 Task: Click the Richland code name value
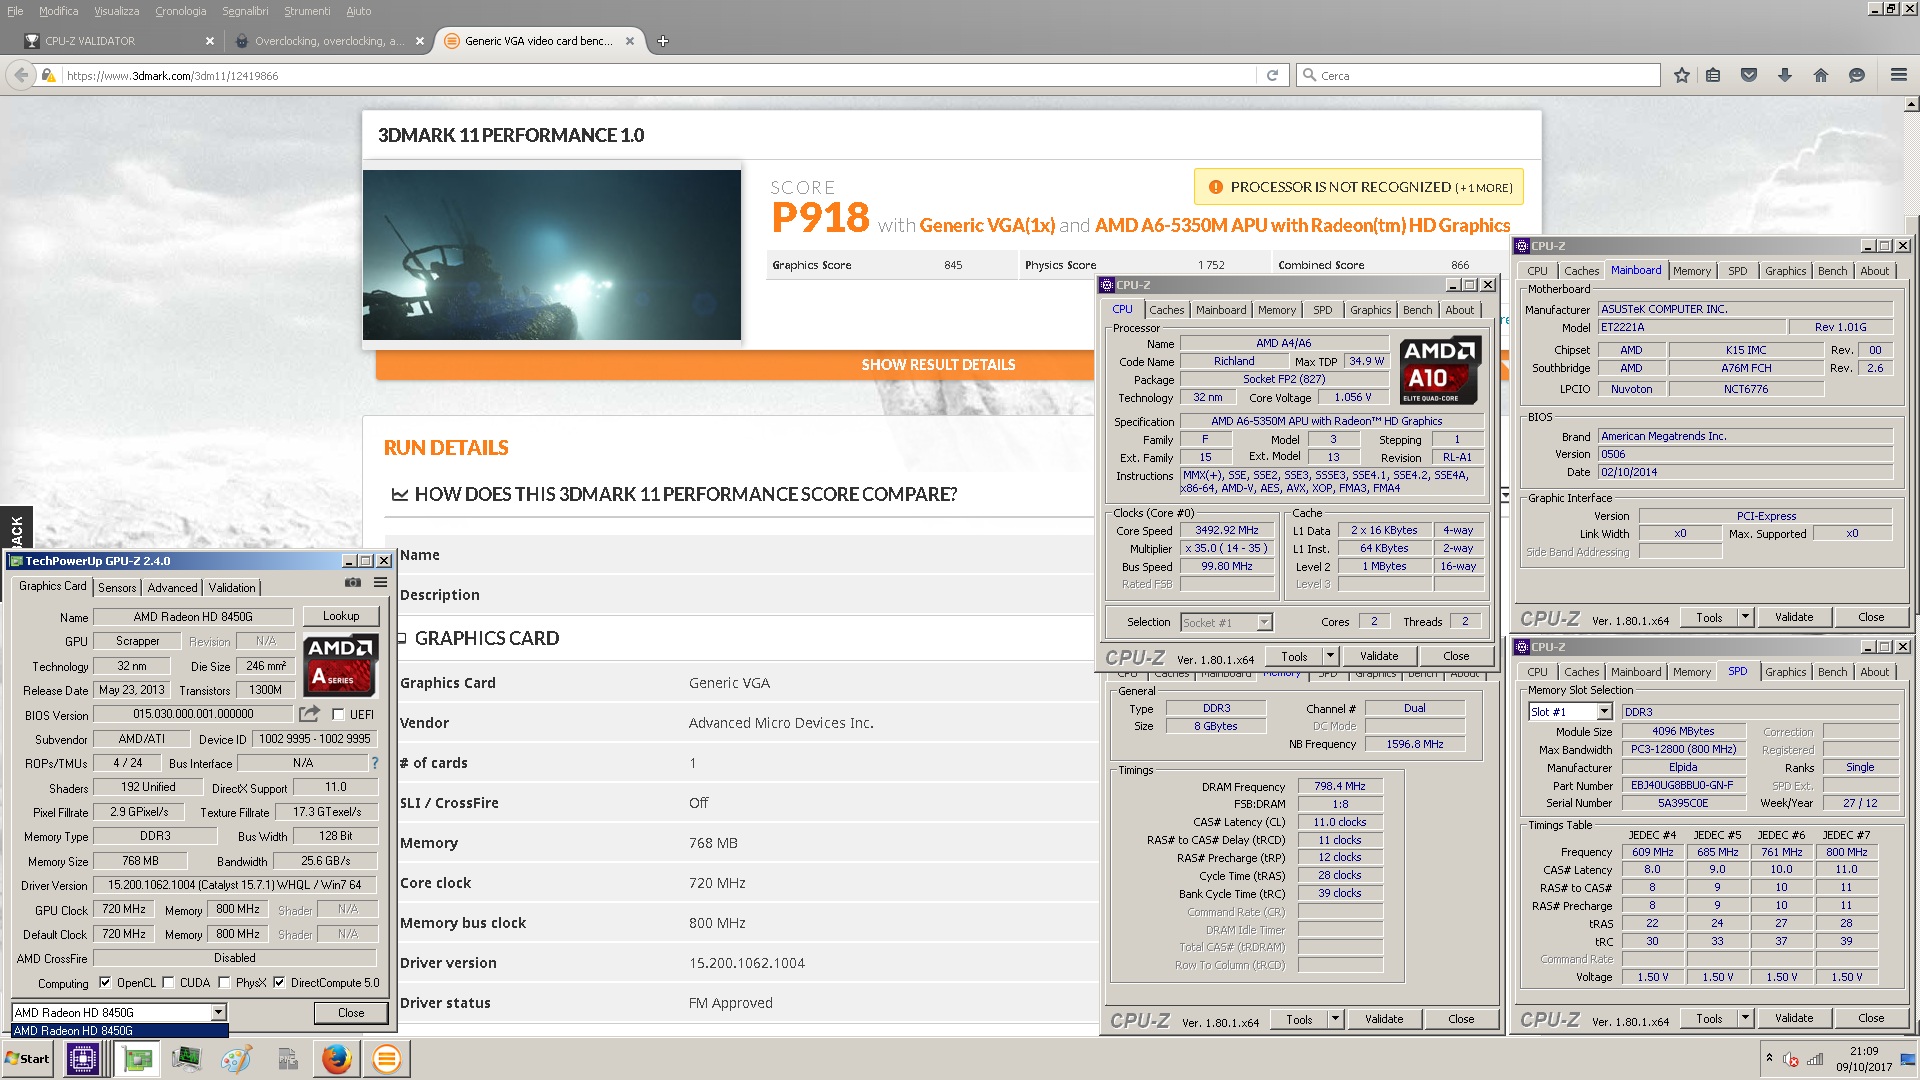pyautogui.click(x=1234, y=361)
